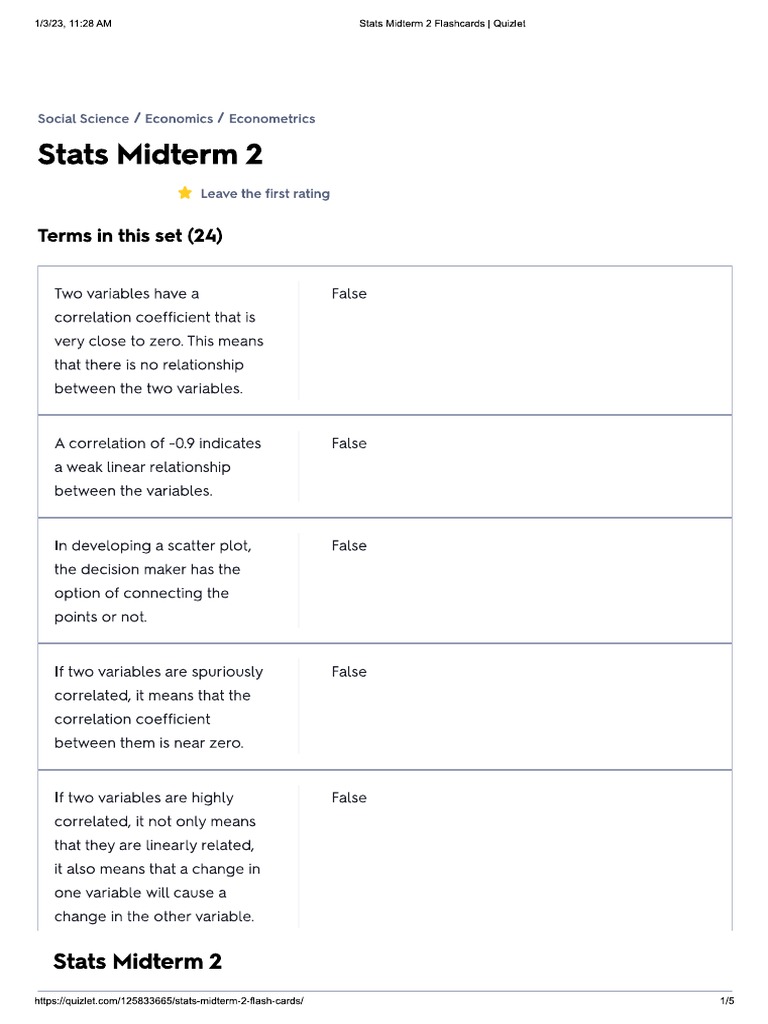Click the 'Leave the first rating' link
Image resolution: width=768 pixels, height=1024 pixels.
pos(265,194)
